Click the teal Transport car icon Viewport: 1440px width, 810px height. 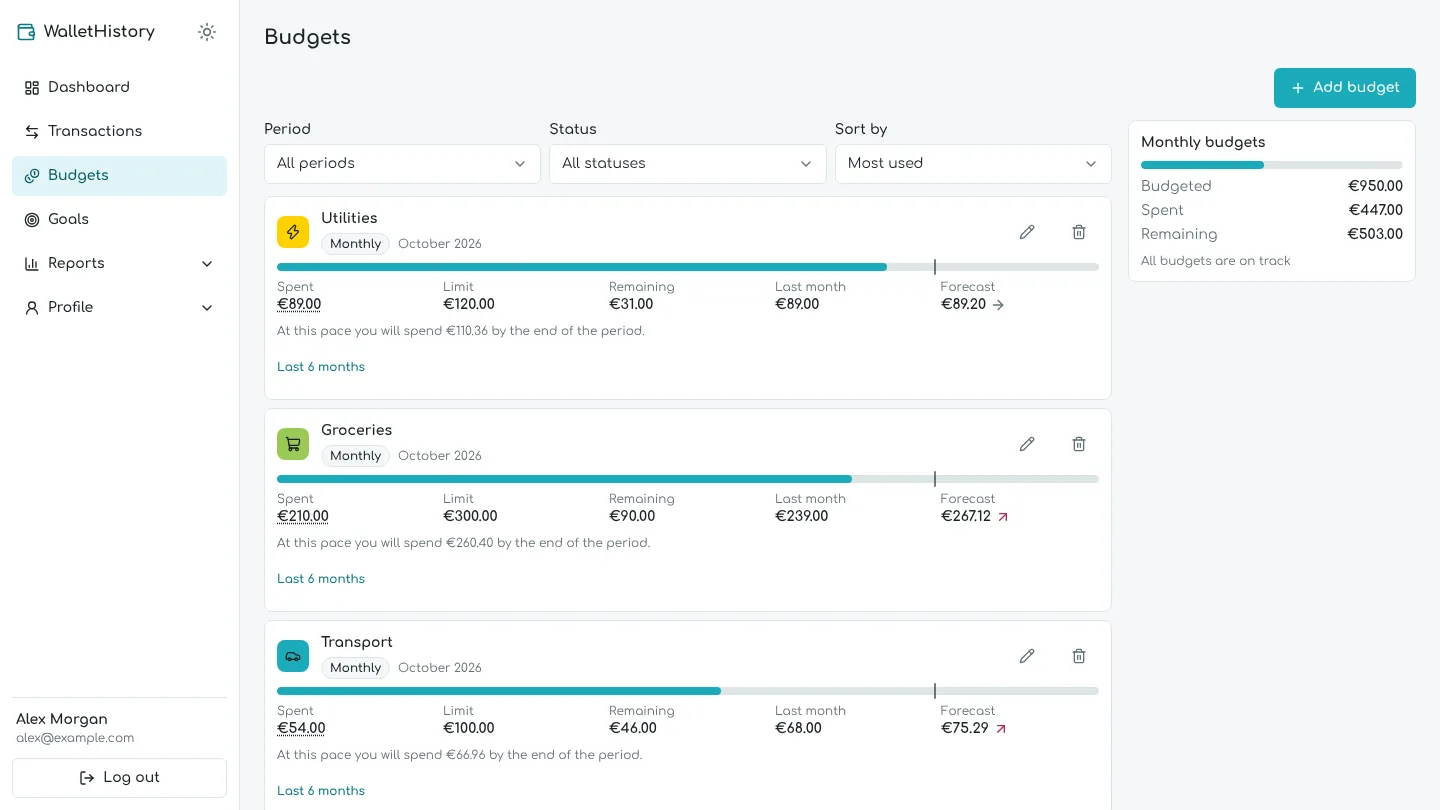point(293,656)
